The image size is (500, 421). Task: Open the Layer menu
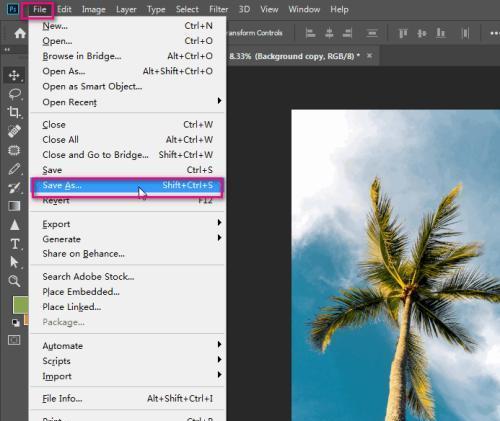126,9
